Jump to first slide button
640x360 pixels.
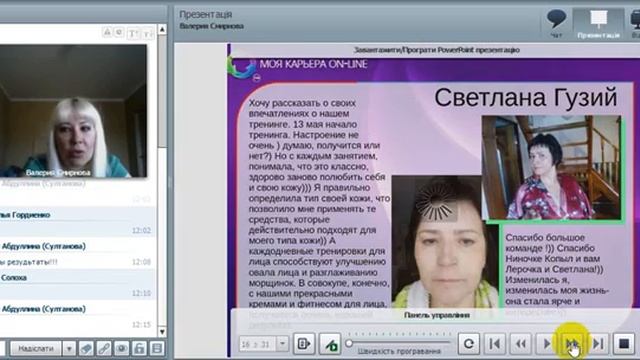[495, 344]
